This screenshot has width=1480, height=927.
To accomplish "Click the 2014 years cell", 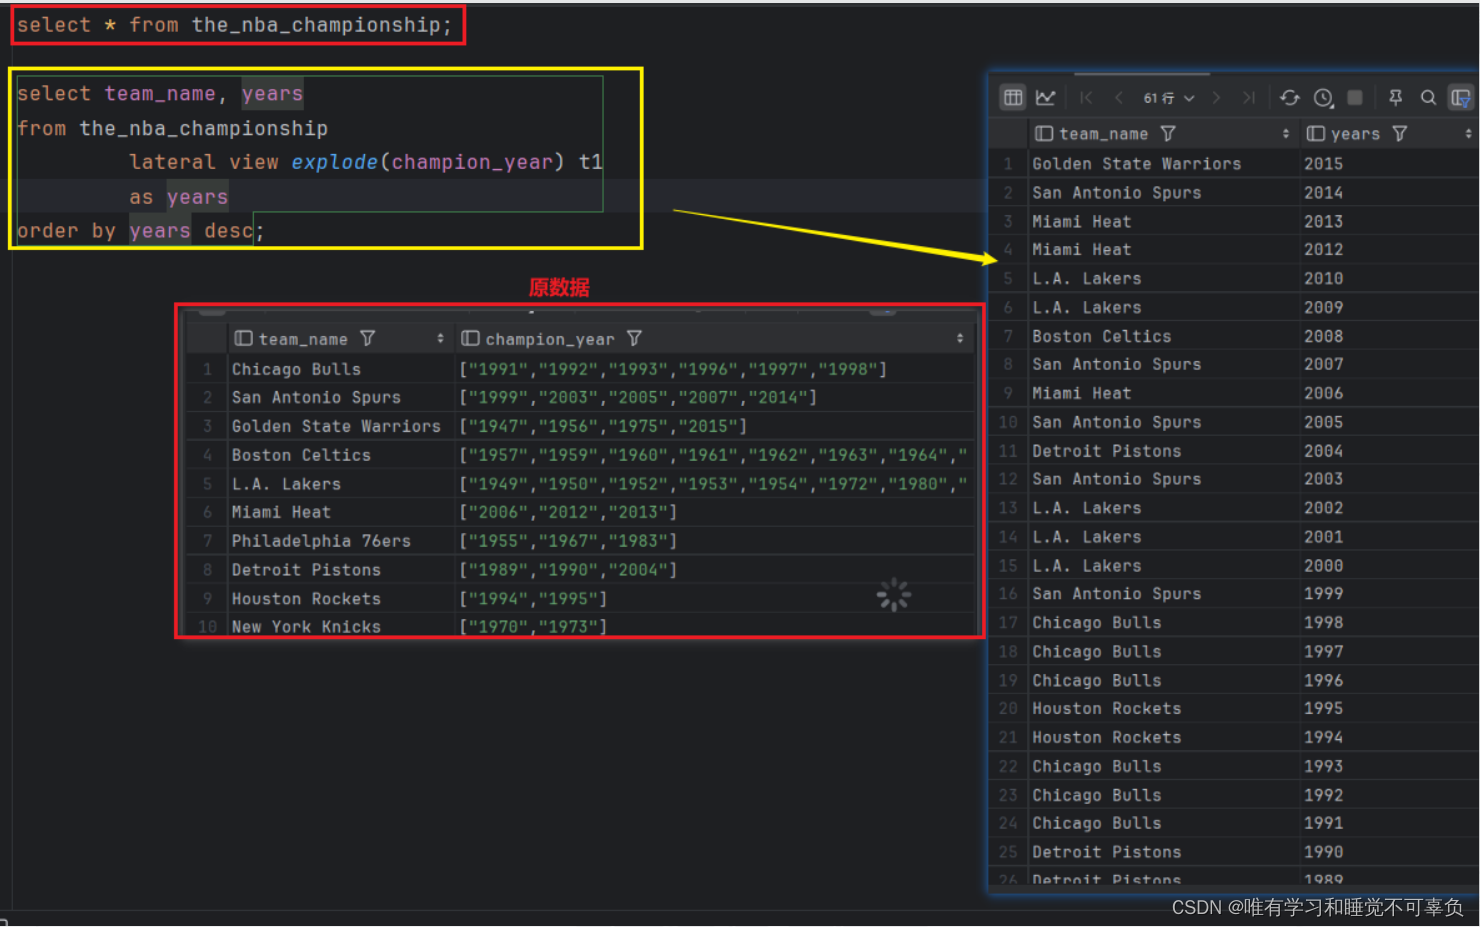I will tap(1323, 192).
